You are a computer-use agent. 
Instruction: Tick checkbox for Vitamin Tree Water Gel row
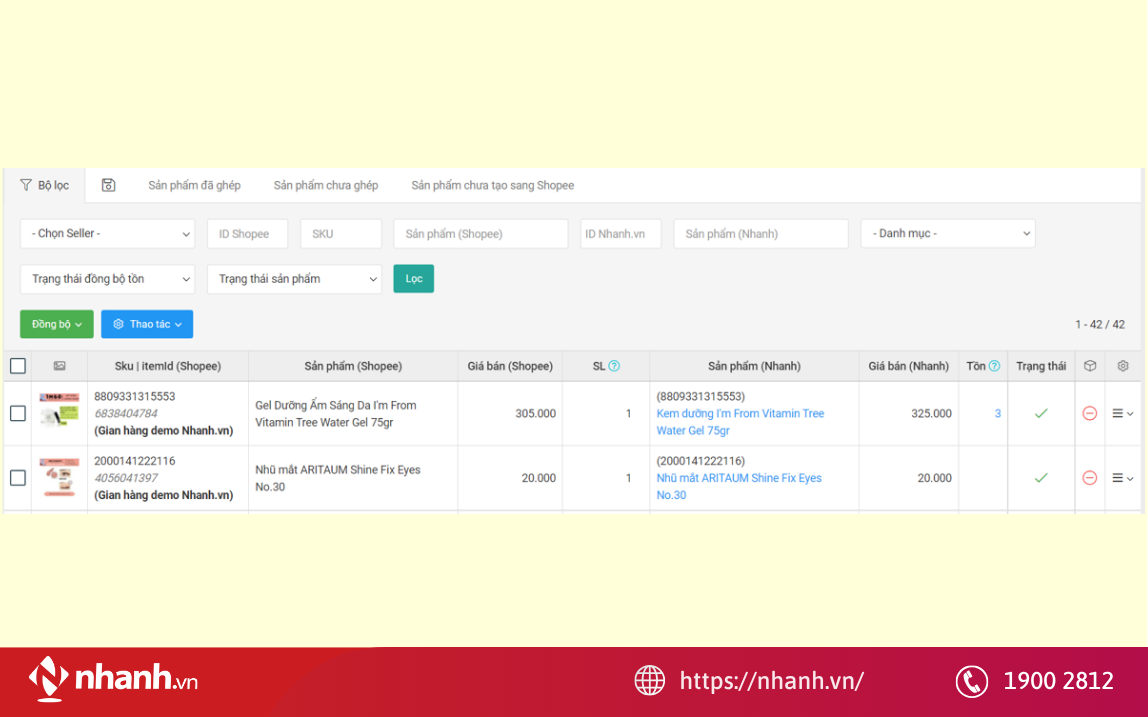tap(18, 414)
